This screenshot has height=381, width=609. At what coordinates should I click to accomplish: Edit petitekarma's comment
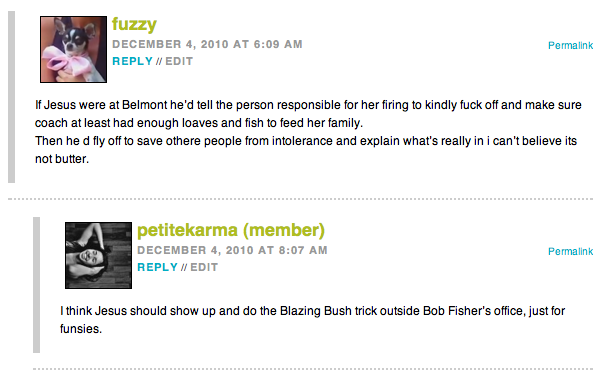204,267
